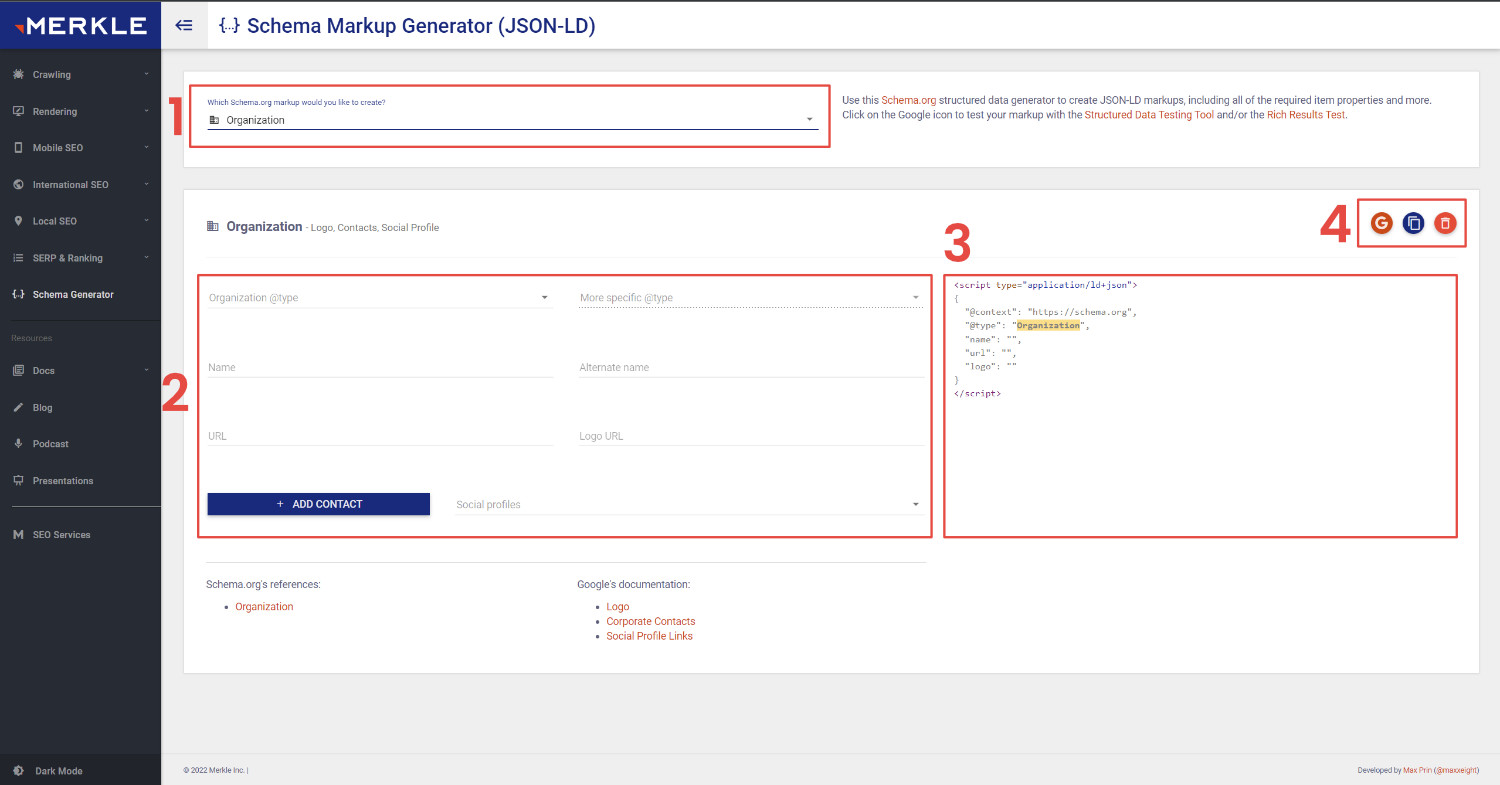The image size is (1500, 785).
Task: Expand the Crawling menu chevron
Action: click(146, 74)
